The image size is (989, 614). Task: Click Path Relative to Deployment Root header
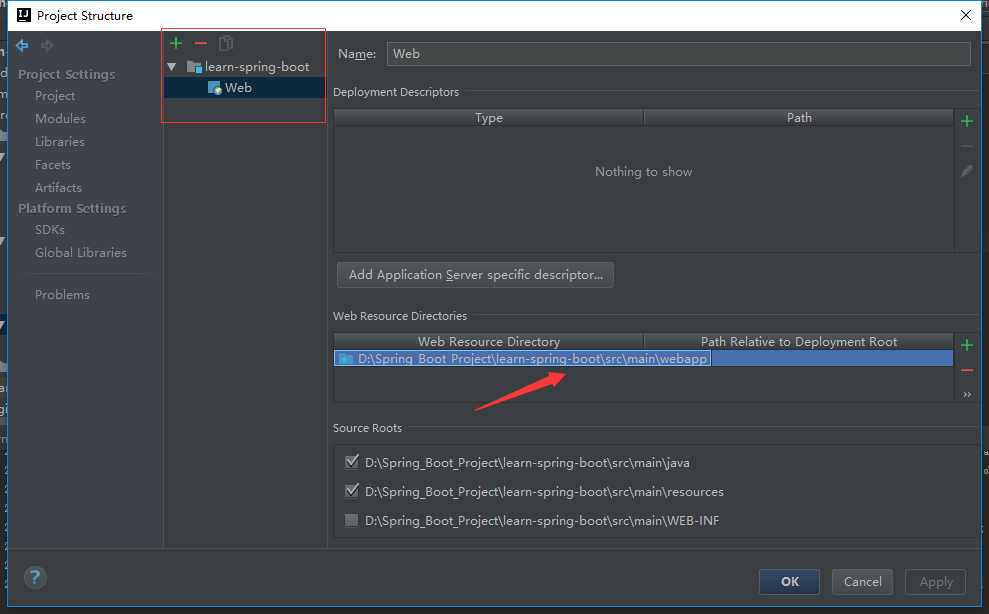[799, 341]
